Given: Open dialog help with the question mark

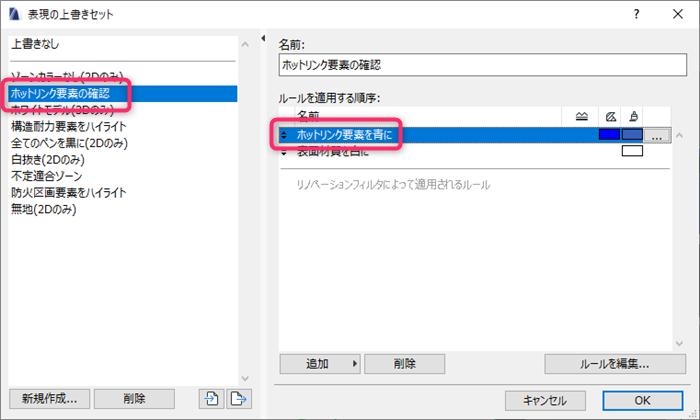Looking at the screenshot, I should (x=636, y=14).
